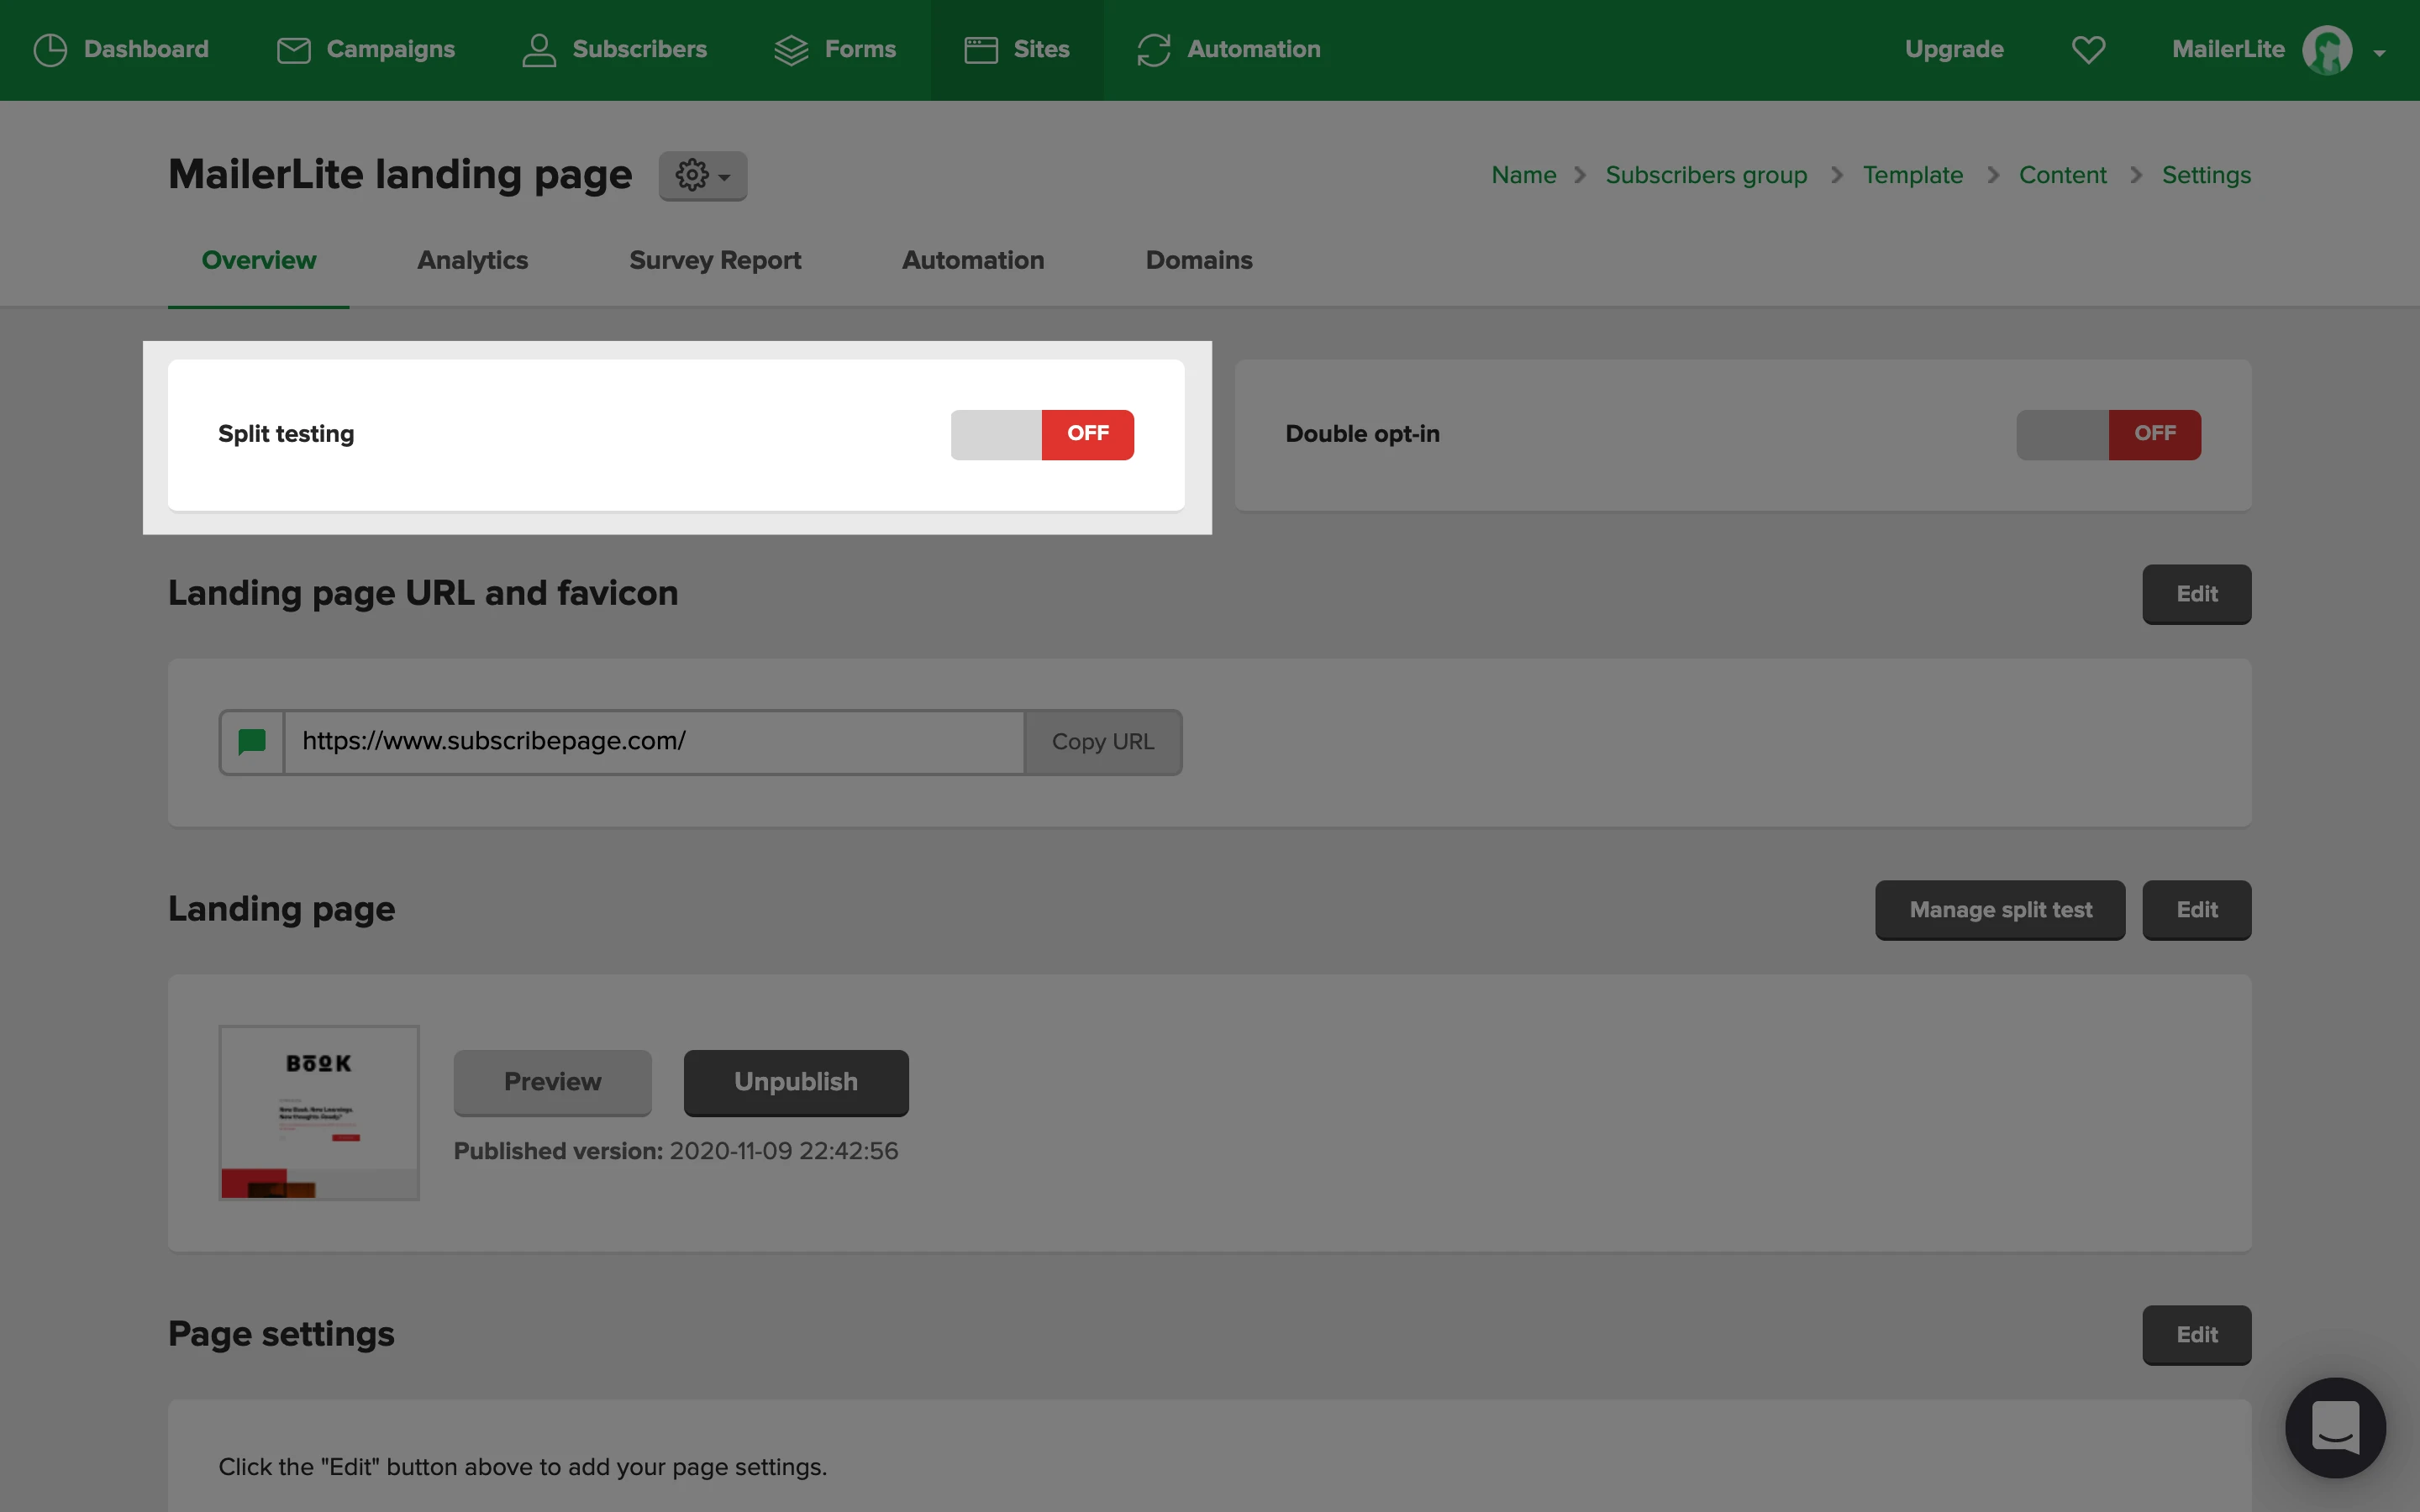2420x1512 pixels.
Task: Click the subscribepage.com URL field
Action: click(x=654, y=742)
